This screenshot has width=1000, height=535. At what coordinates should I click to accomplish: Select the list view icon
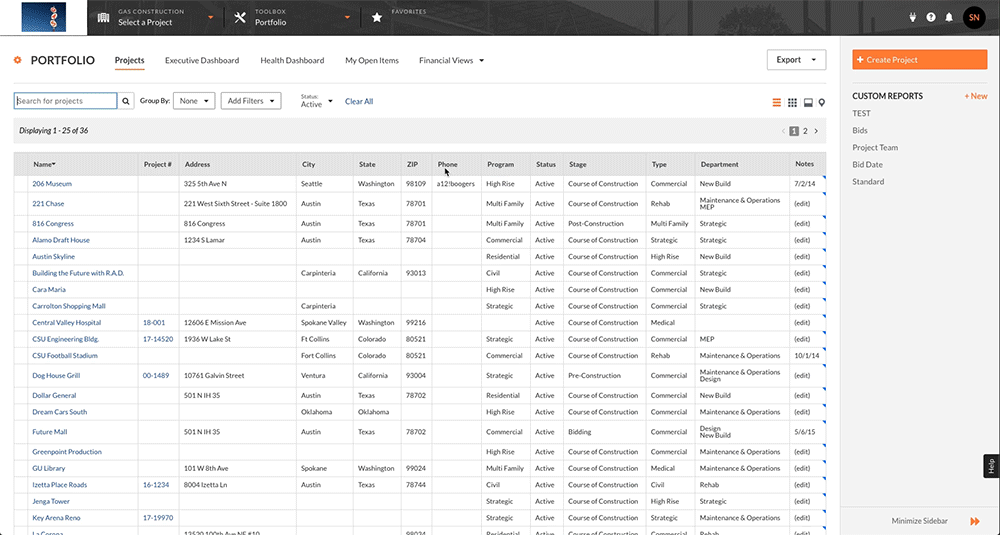point(777,102)
